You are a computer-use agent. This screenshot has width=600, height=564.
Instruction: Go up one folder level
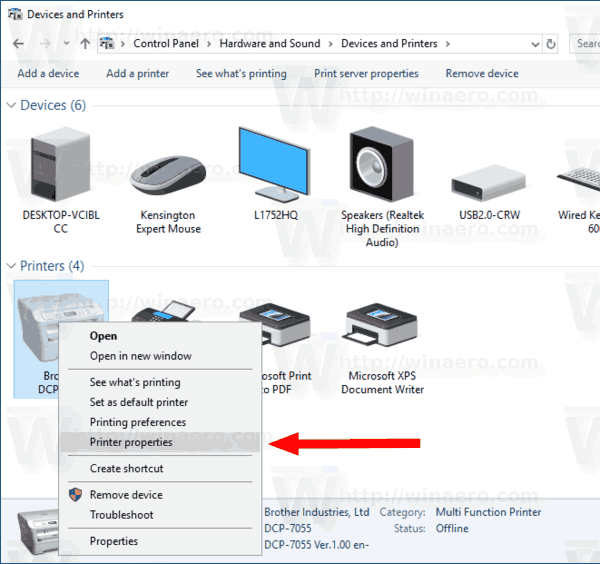pos(85,44)
